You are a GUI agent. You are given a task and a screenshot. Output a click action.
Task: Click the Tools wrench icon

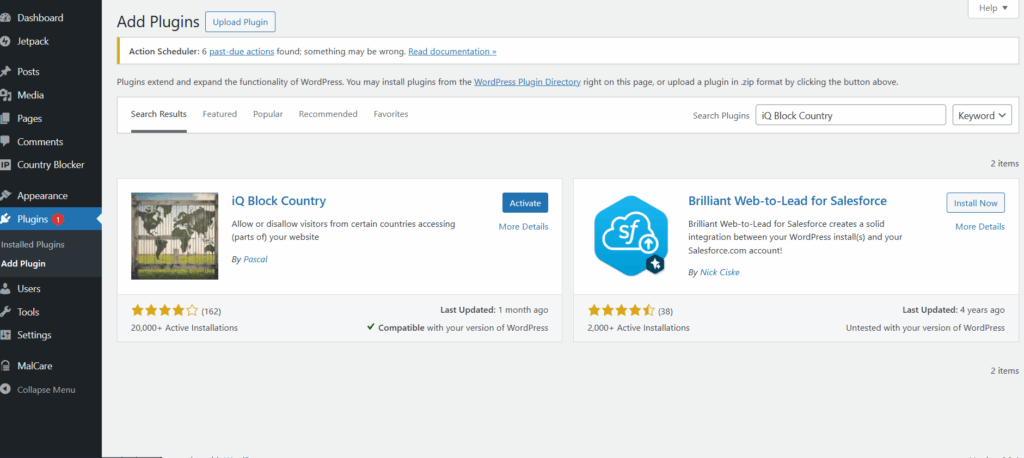[x=5, y=312]
